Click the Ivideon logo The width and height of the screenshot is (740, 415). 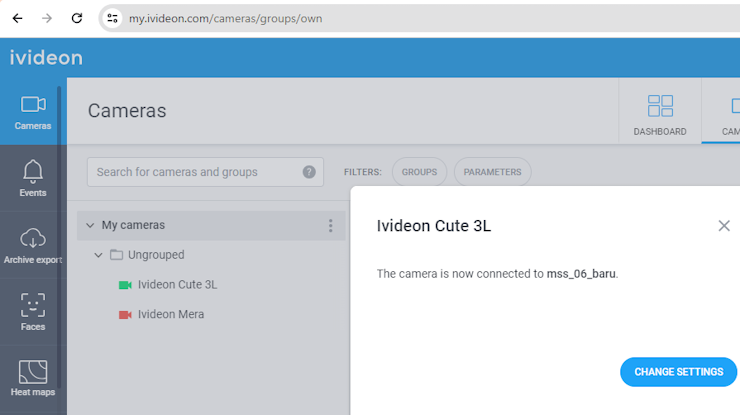coord(46,58)
